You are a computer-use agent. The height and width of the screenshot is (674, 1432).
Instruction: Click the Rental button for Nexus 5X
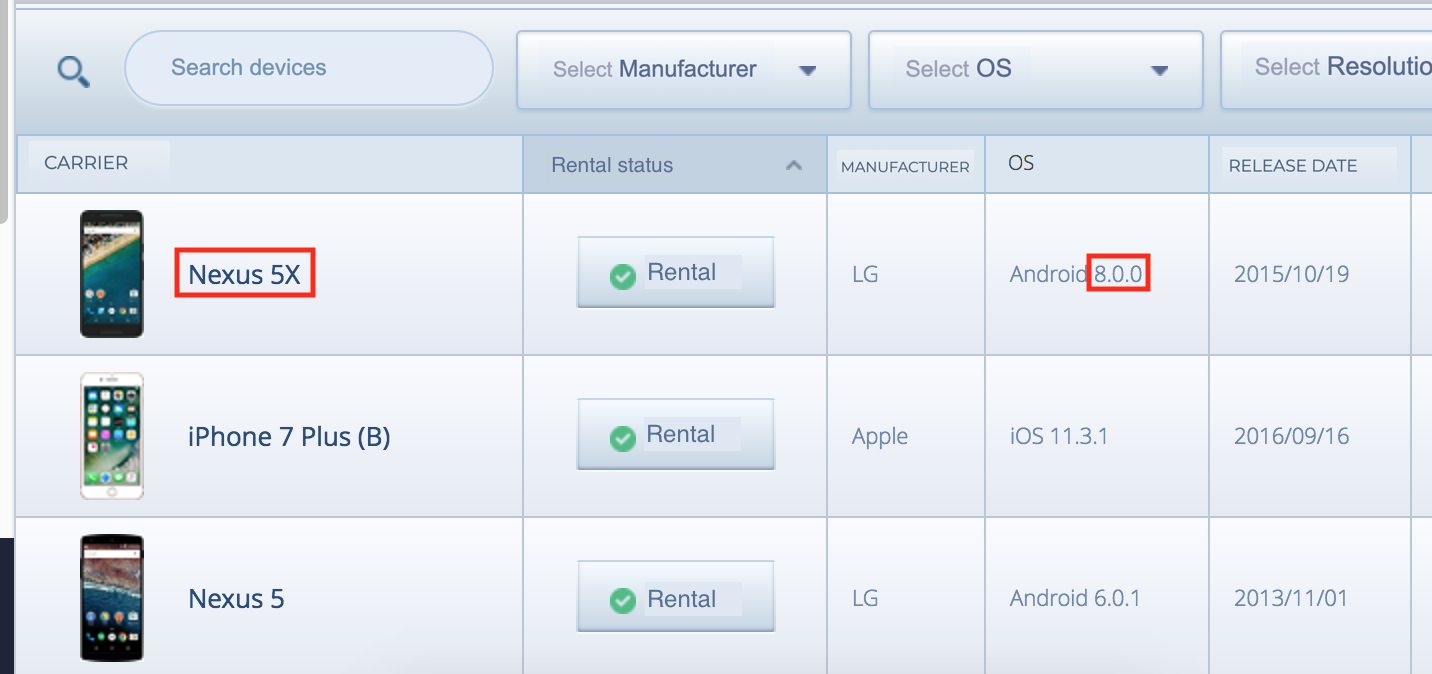tap(676, 272)
